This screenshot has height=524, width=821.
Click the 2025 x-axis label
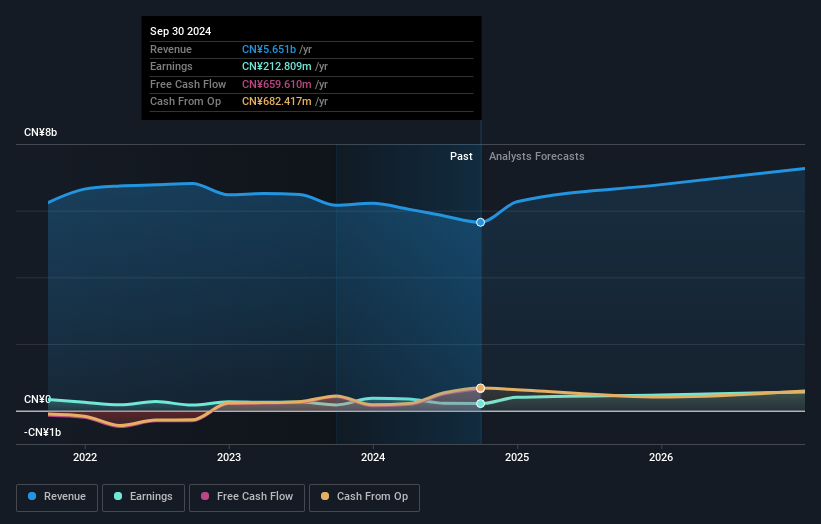pyautogui.click(x=517, y=458)
